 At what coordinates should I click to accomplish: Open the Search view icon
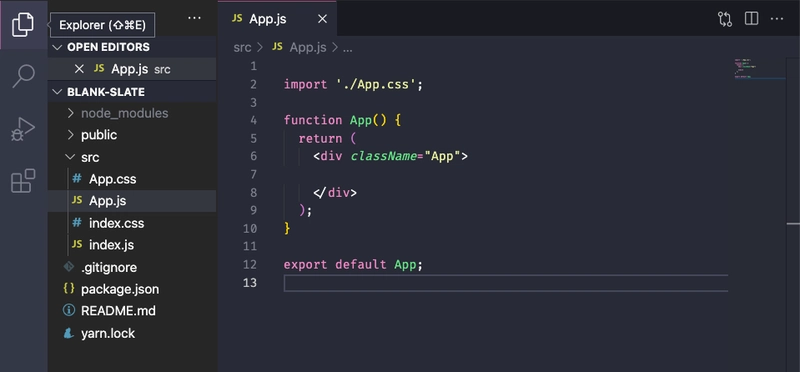tap(23, 76)
